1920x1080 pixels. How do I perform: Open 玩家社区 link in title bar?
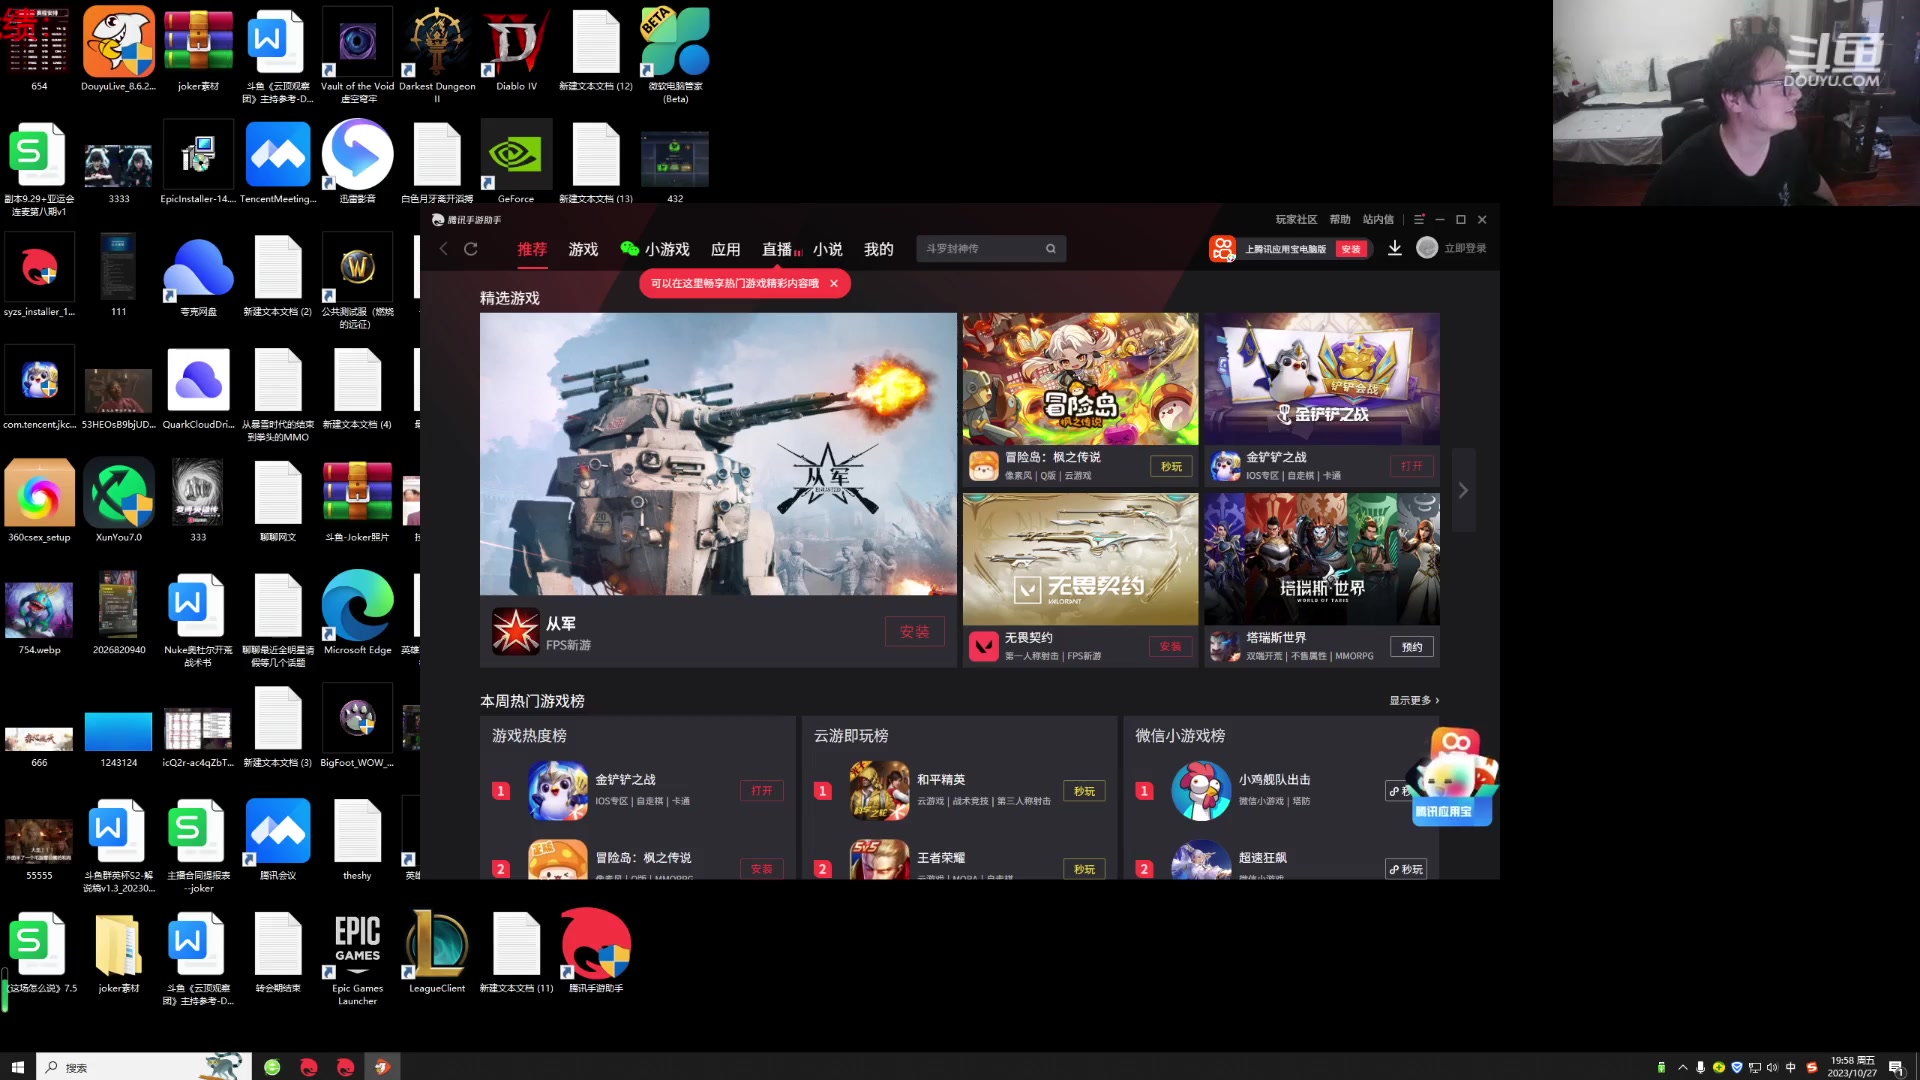pos(1296,219)
